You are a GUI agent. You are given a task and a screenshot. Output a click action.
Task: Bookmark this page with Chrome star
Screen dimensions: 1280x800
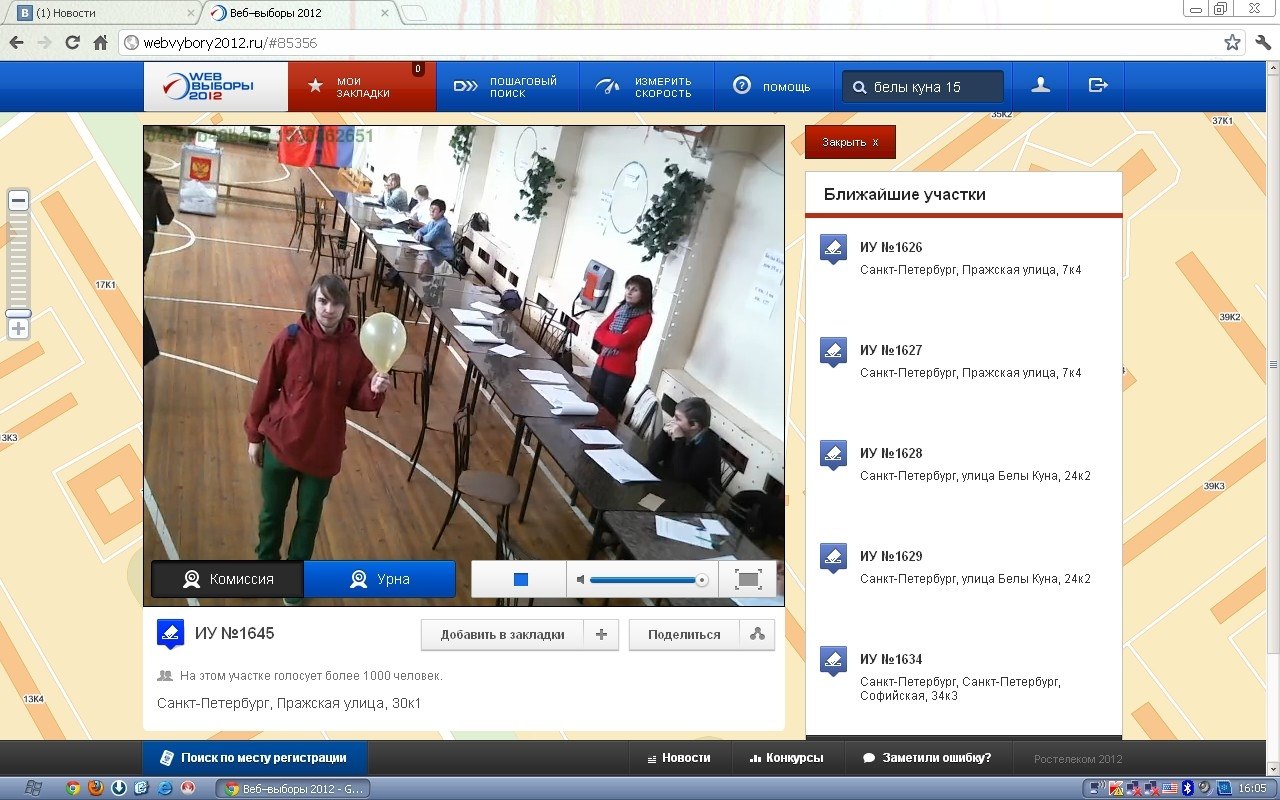click(1232, 43)
